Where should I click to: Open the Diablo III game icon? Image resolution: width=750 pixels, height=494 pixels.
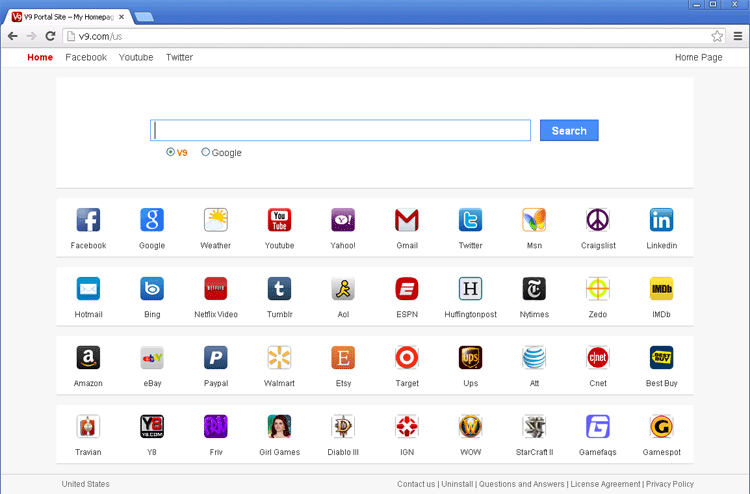coord(343,427)
